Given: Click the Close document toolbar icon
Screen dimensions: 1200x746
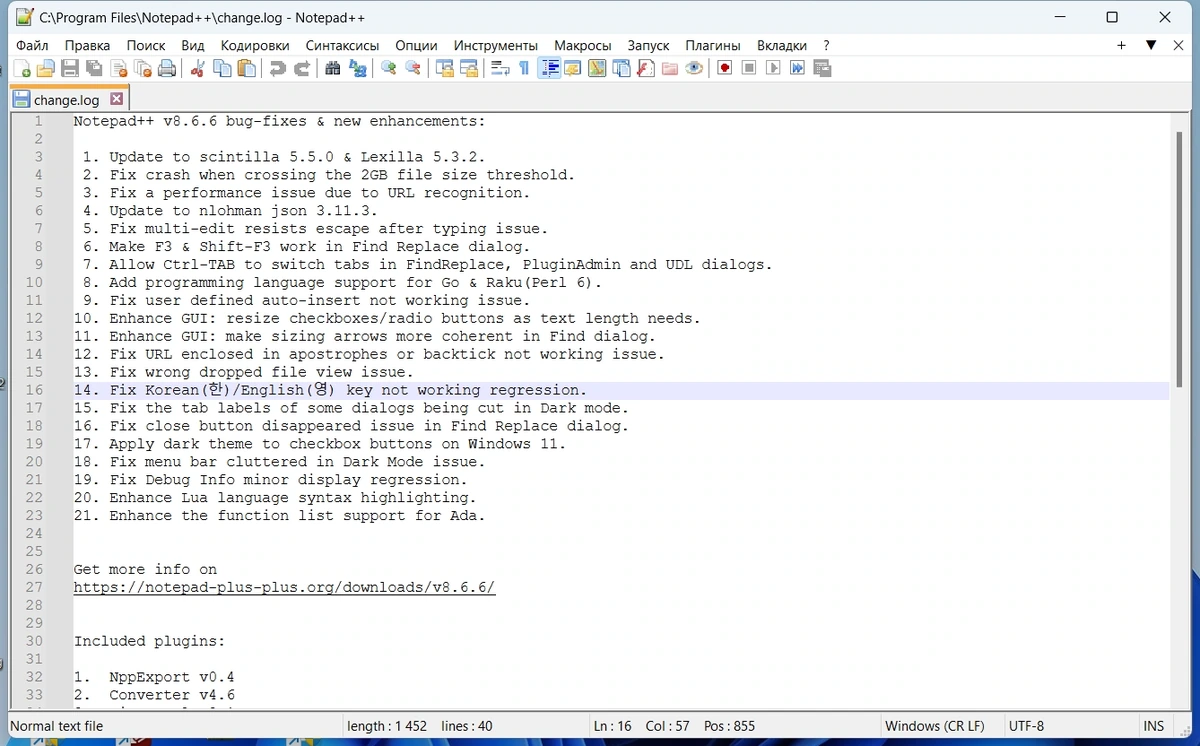Looking at the screenshot, I should [119, 68].
